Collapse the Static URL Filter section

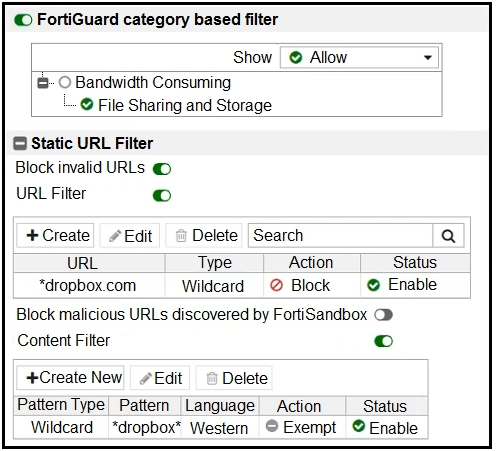click(20, 143)
